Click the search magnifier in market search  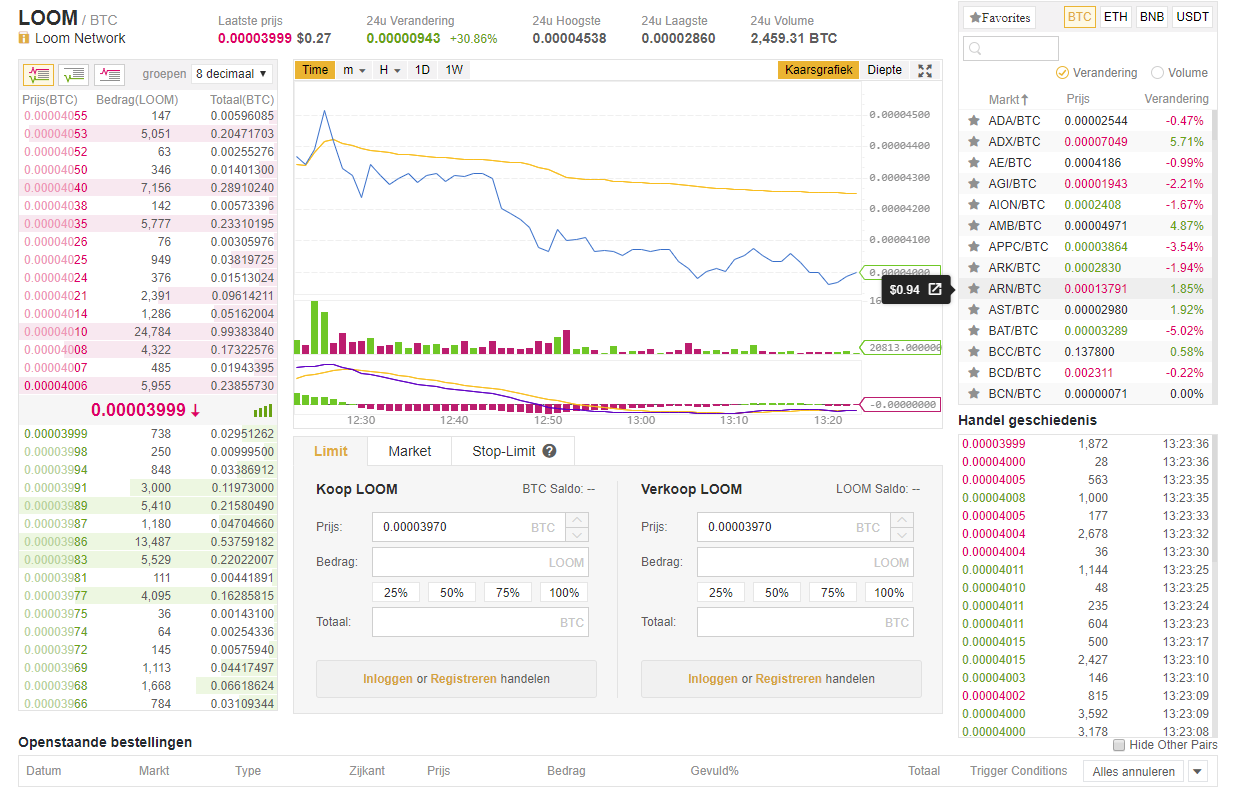[x=975, y=49]
